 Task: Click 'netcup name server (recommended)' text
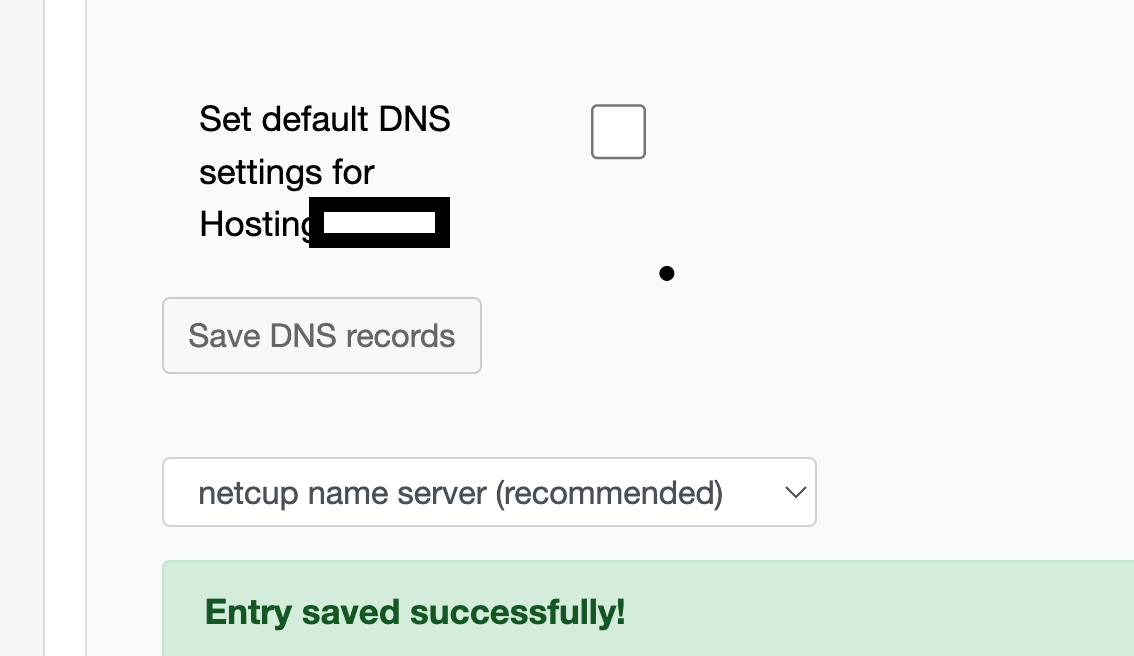pyautogui.click(x=461, y=493)
